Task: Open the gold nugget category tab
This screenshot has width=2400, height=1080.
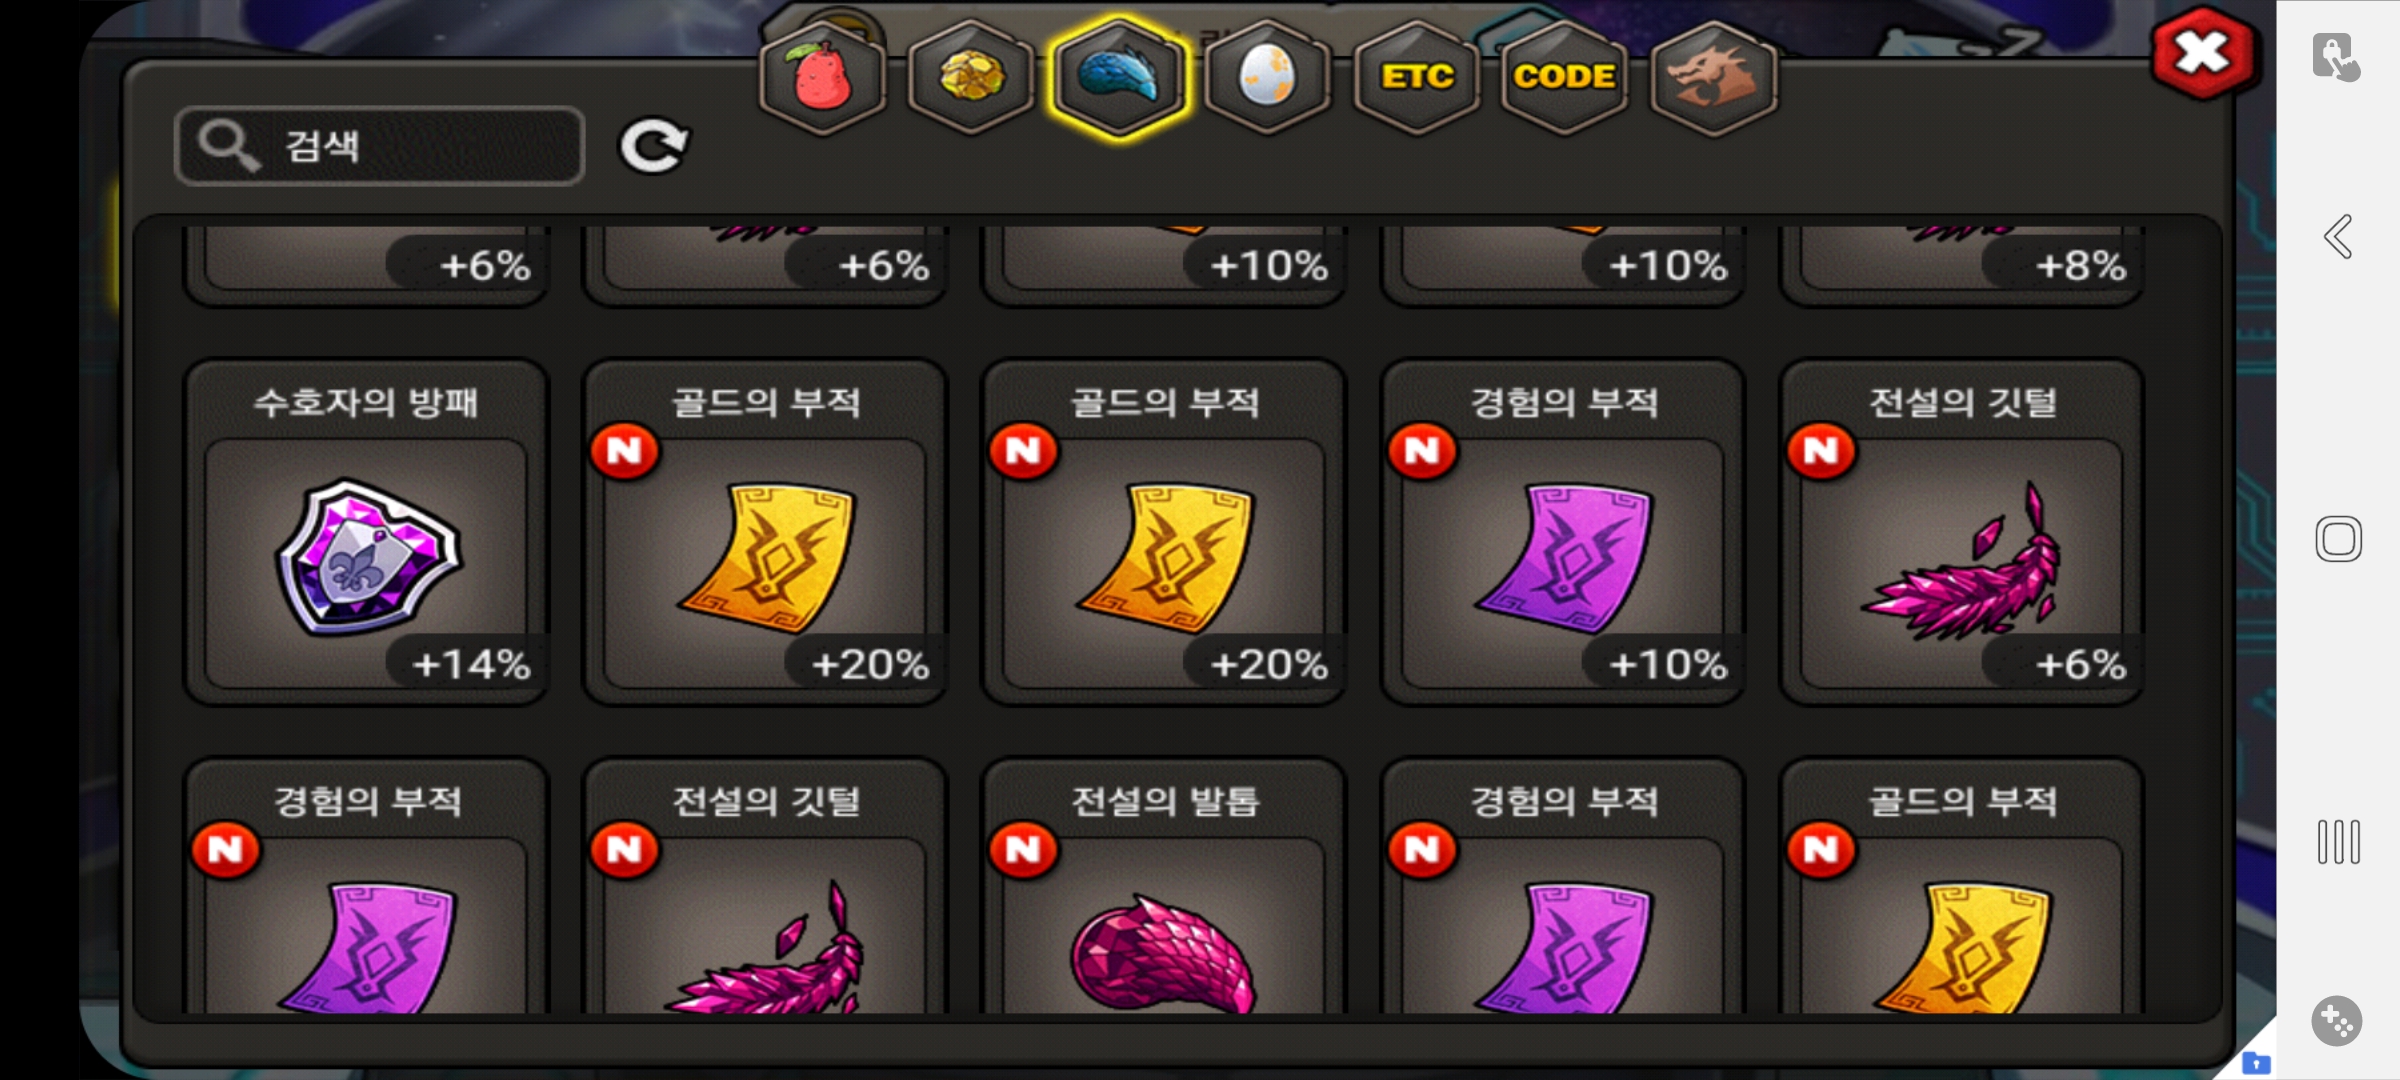Action: click(971, 78)
